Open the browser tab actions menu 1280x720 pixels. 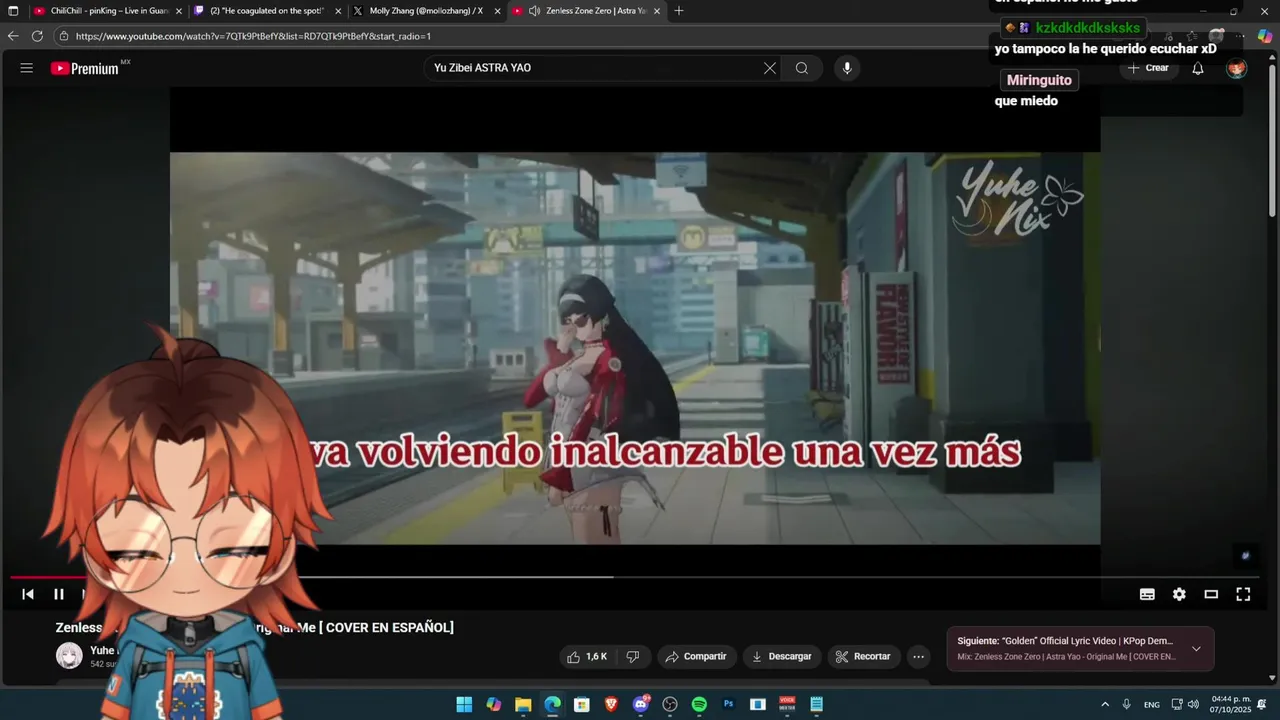point(13,11)
